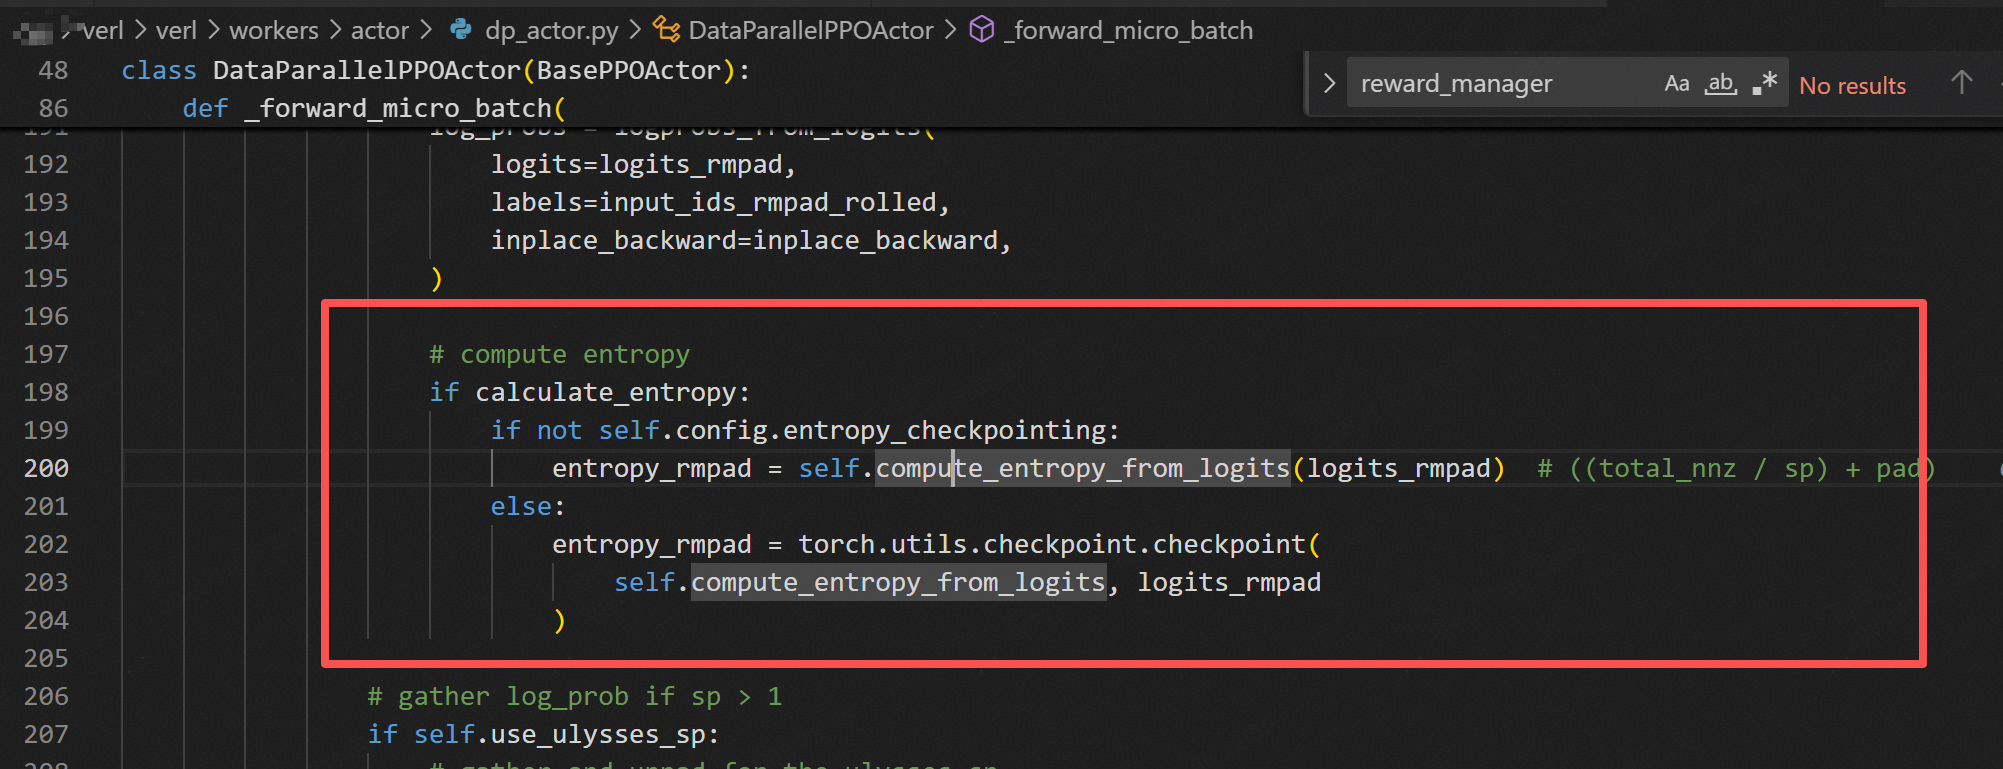Viewport: 2003px width, 769px height.
Task: Enable Use Regular Expression search option
Action: pyautogui.click(x=1765, y=84)
